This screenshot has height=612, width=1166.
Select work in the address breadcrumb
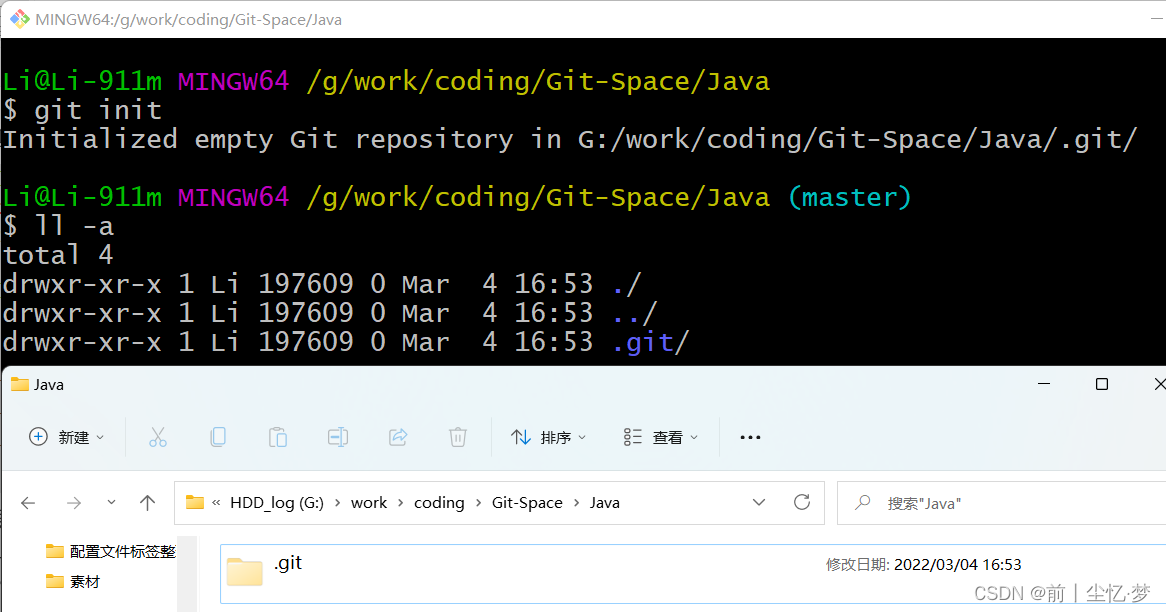(369, 503)
